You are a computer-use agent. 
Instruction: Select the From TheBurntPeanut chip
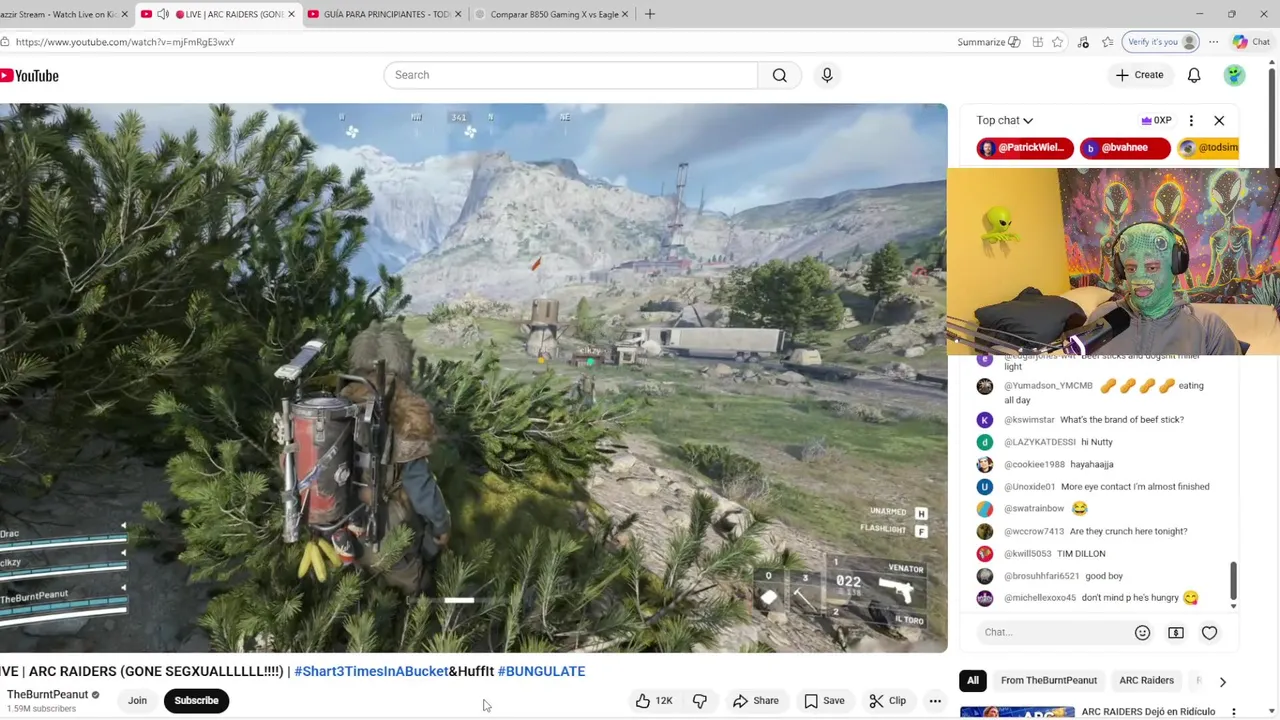(x=1049, y=680)
